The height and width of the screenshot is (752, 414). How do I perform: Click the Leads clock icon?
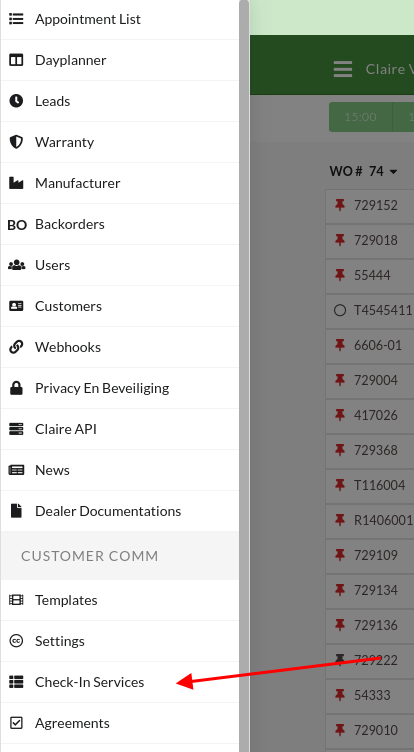pos(16,101)
